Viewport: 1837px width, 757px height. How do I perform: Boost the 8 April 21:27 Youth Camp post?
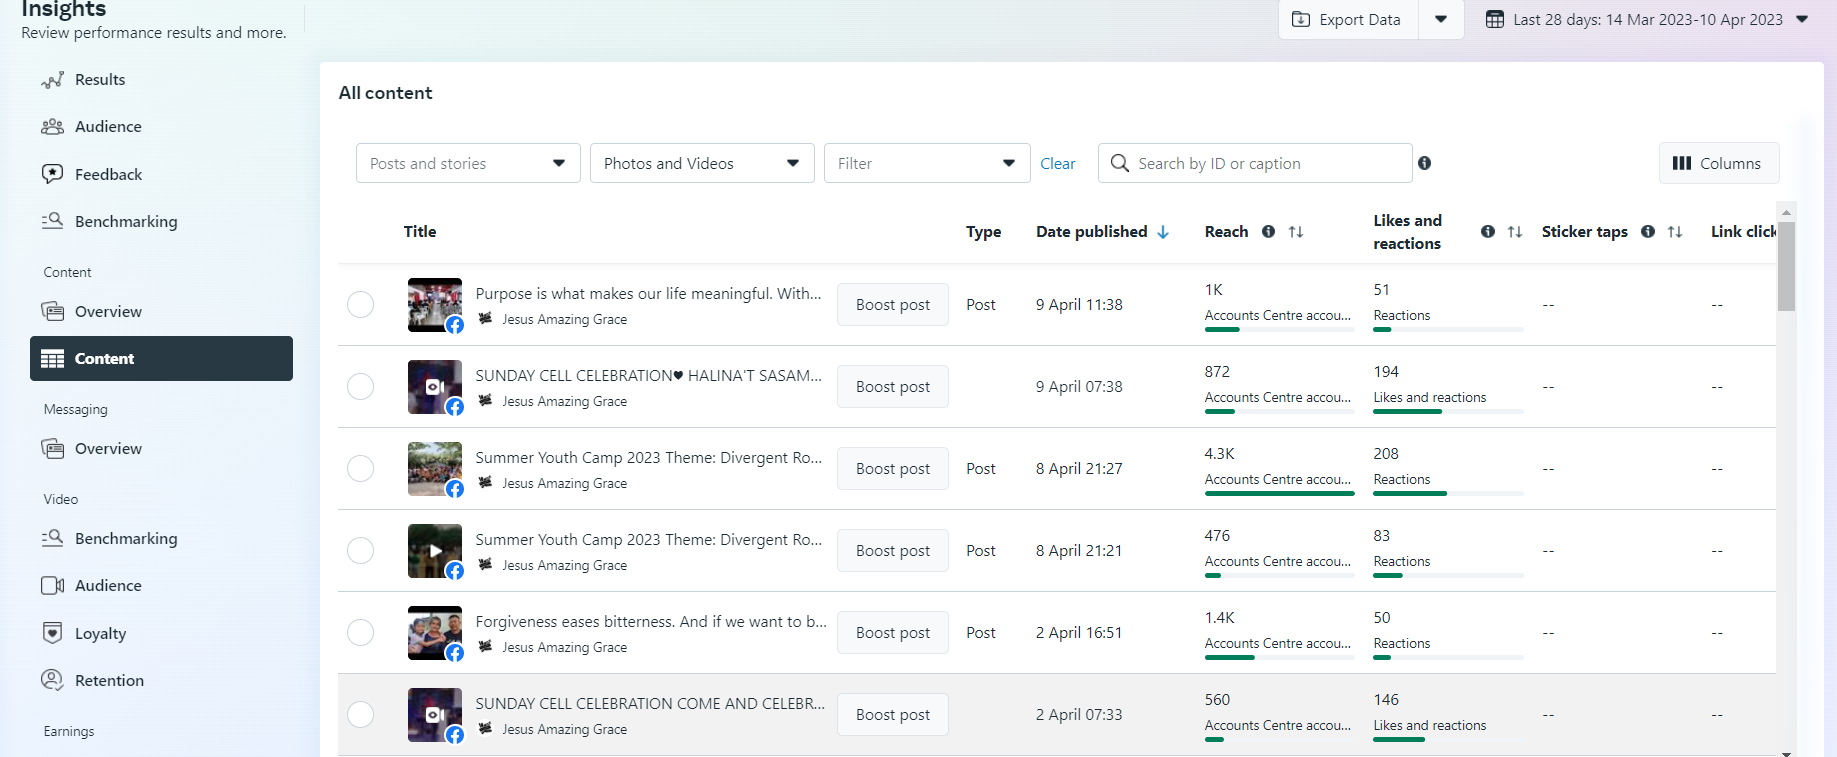[x=892, y=468]
